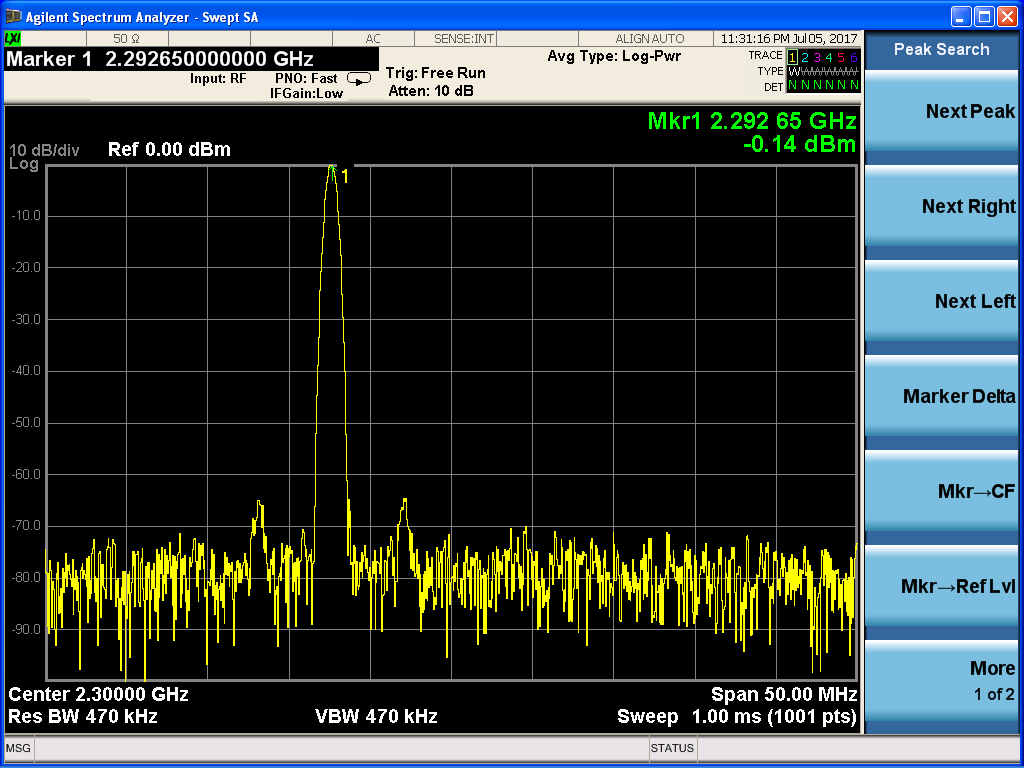The image size is (1024, 768).
Task: Activate the Marker Delta softkey
Action: tap(942, 396)
